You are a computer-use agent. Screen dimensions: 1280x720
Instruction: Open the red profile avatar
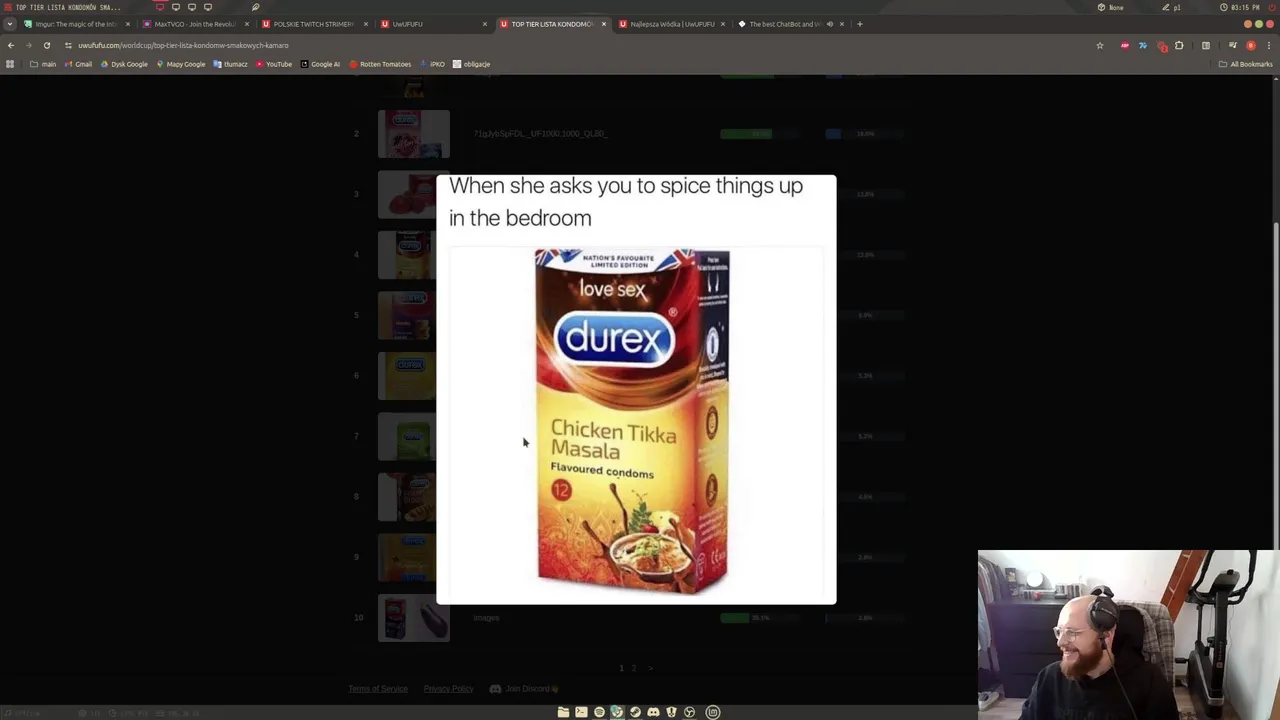coord(1250,45)
